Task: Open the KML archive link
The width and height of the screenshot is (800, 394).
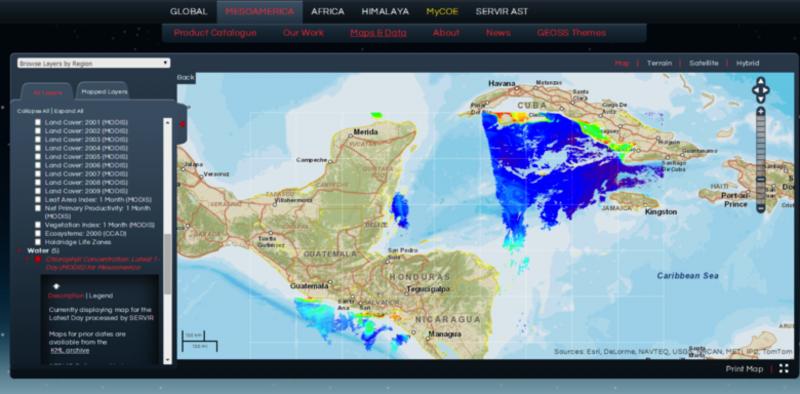Action: [x=69, y=350]
